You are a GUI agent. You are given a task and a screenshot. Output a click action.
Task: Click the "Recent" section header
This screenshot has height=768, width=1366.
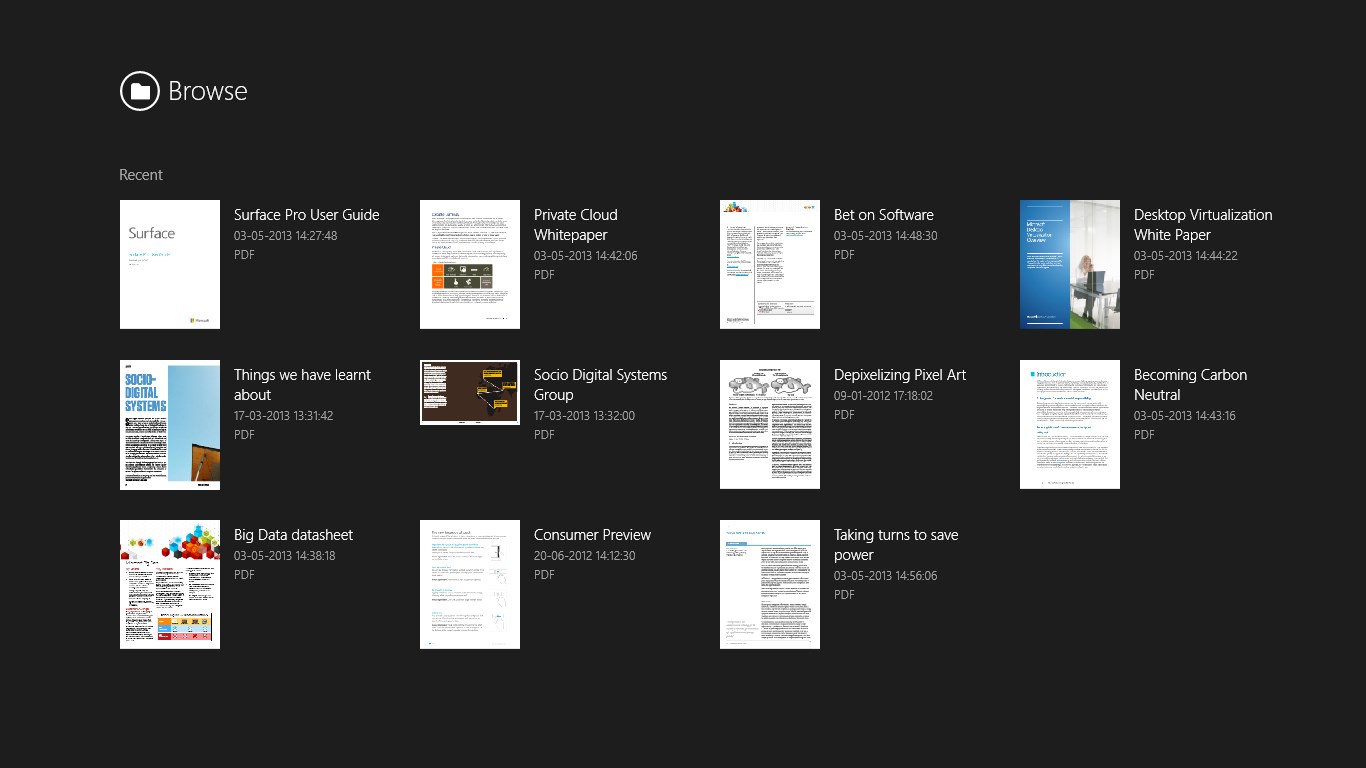[x=140, y=175]
